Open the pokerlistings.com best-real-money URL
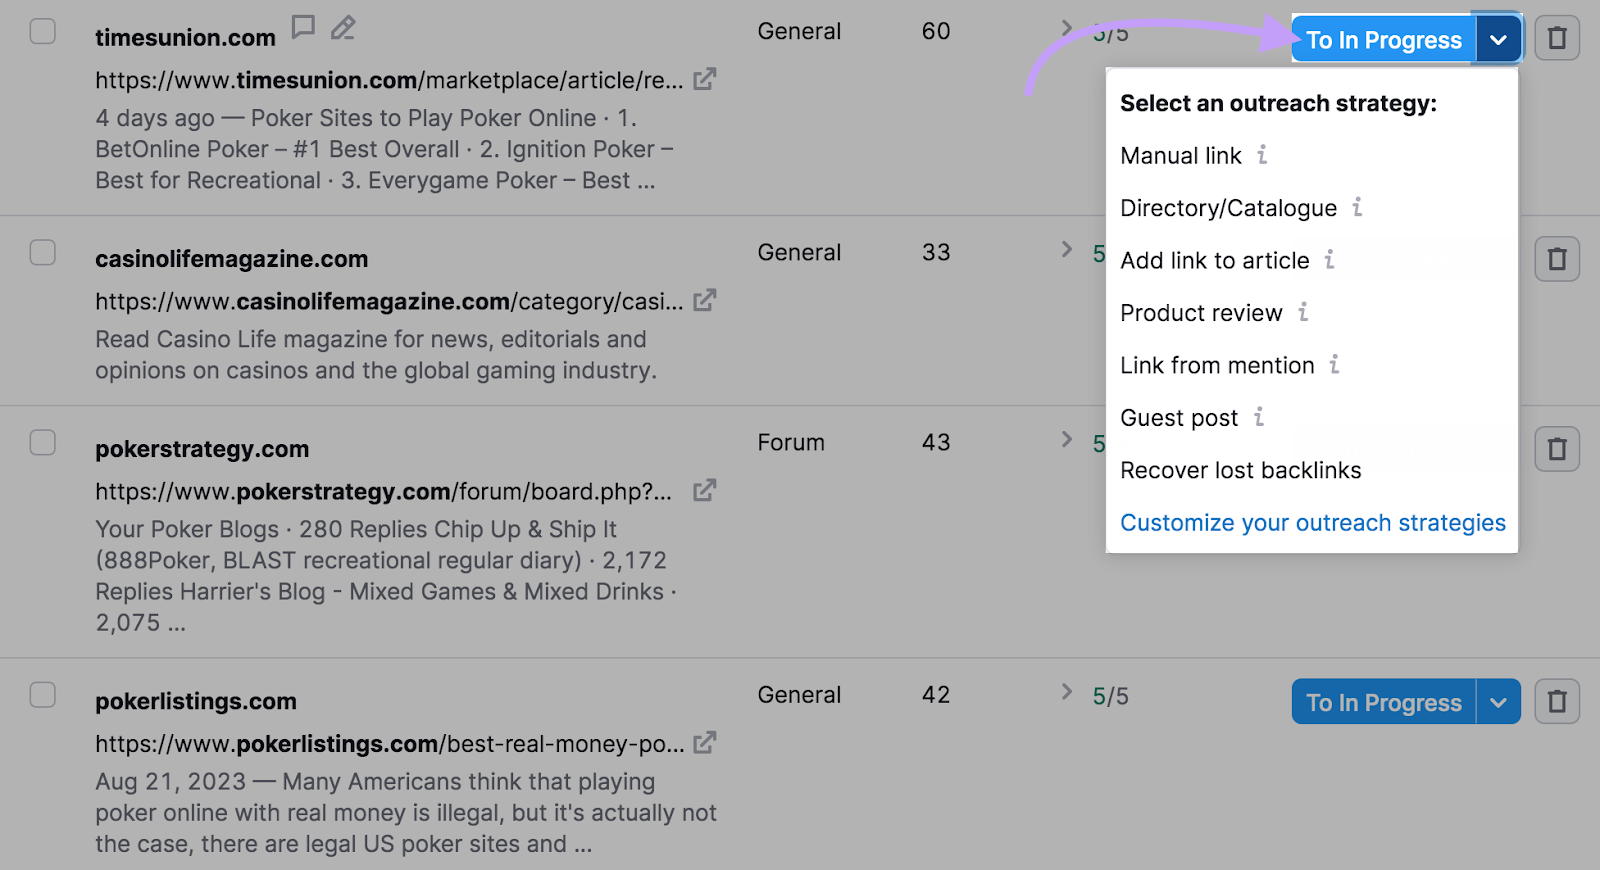 pos(390,744)
